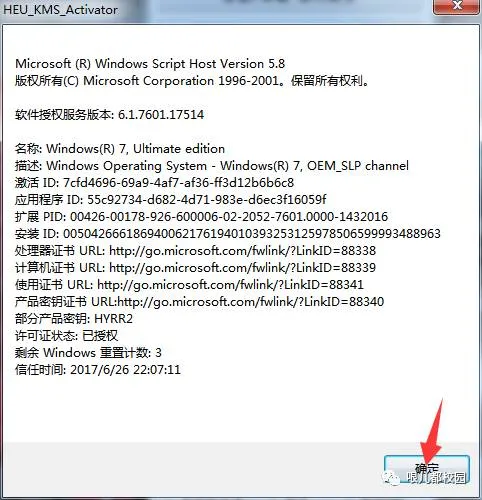This screenshot has width=482, height=500.
Task: Click the 确定 confirmation button
Action: (427, 470)
